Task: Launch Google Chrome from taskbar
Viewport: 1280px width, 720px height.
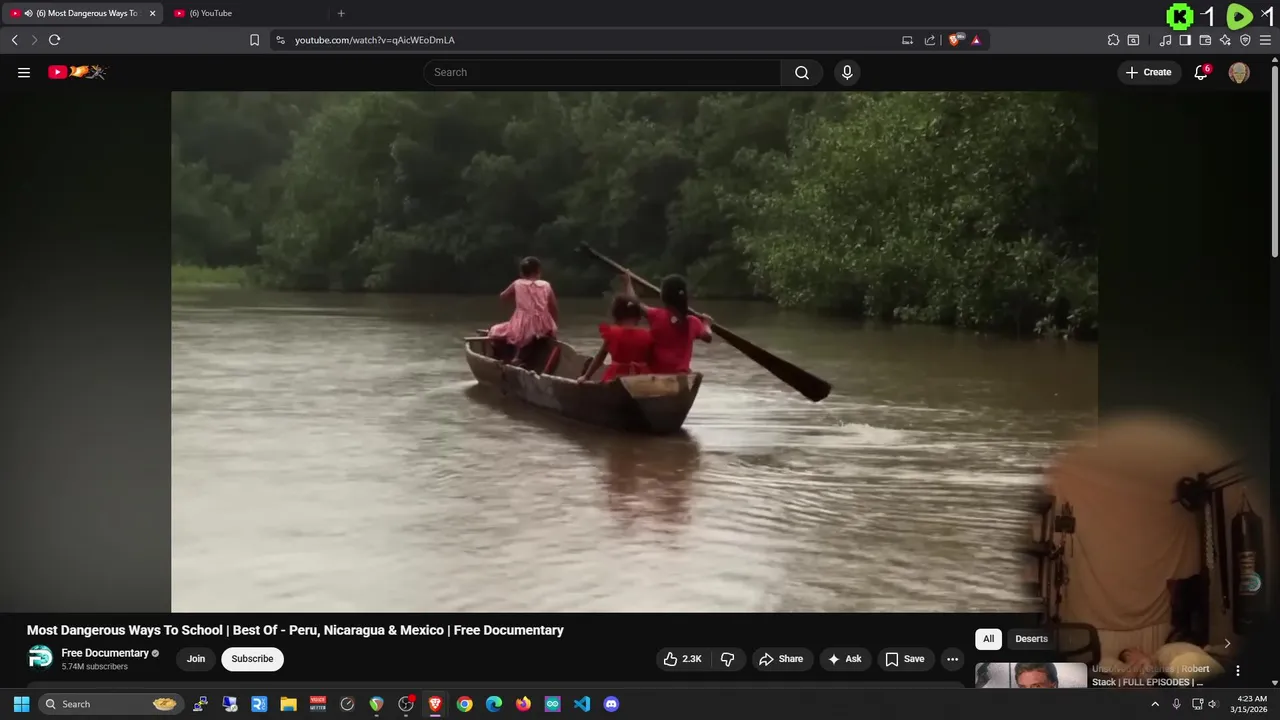Action: (464, 704)
